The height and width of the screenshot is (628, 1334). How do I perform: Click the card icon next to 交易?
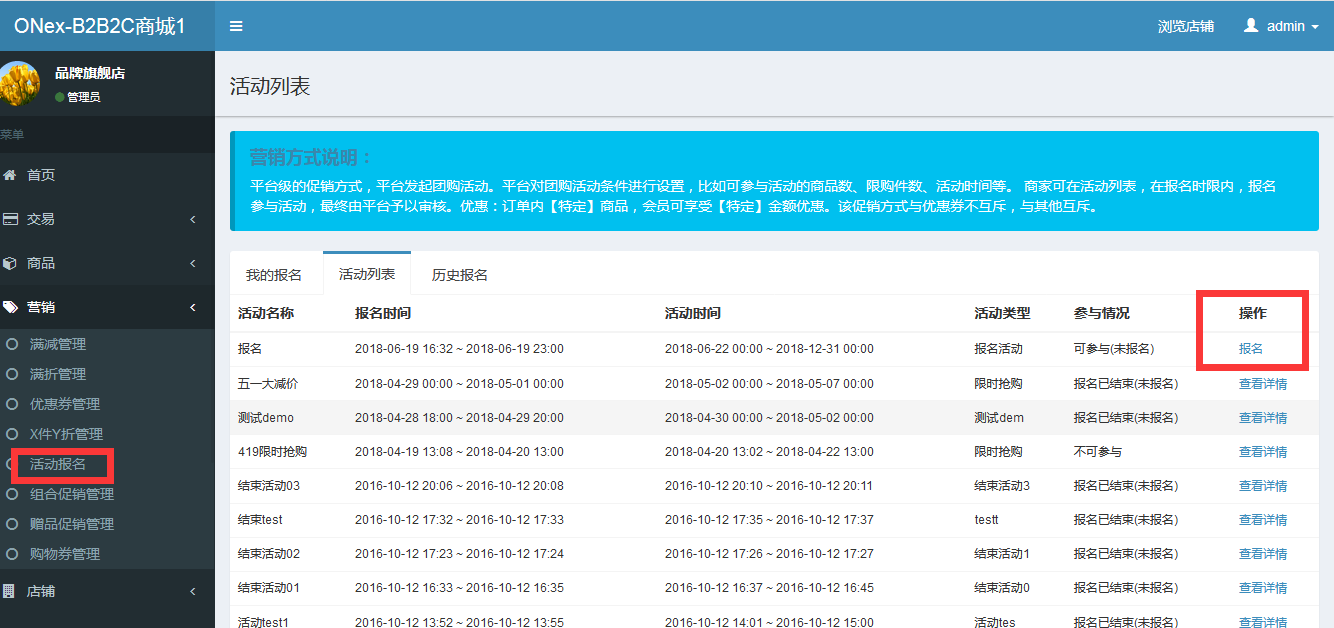pos(10,219)
